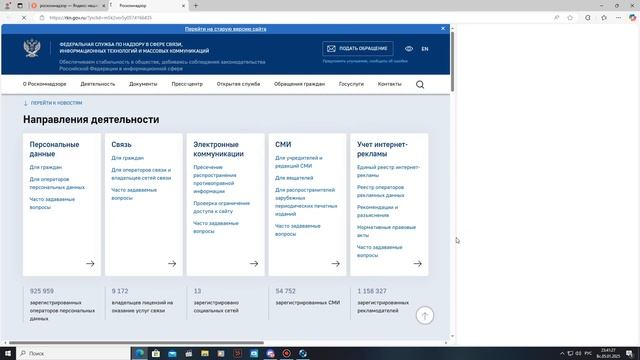Open File Explorer from the taskbar

205,353
